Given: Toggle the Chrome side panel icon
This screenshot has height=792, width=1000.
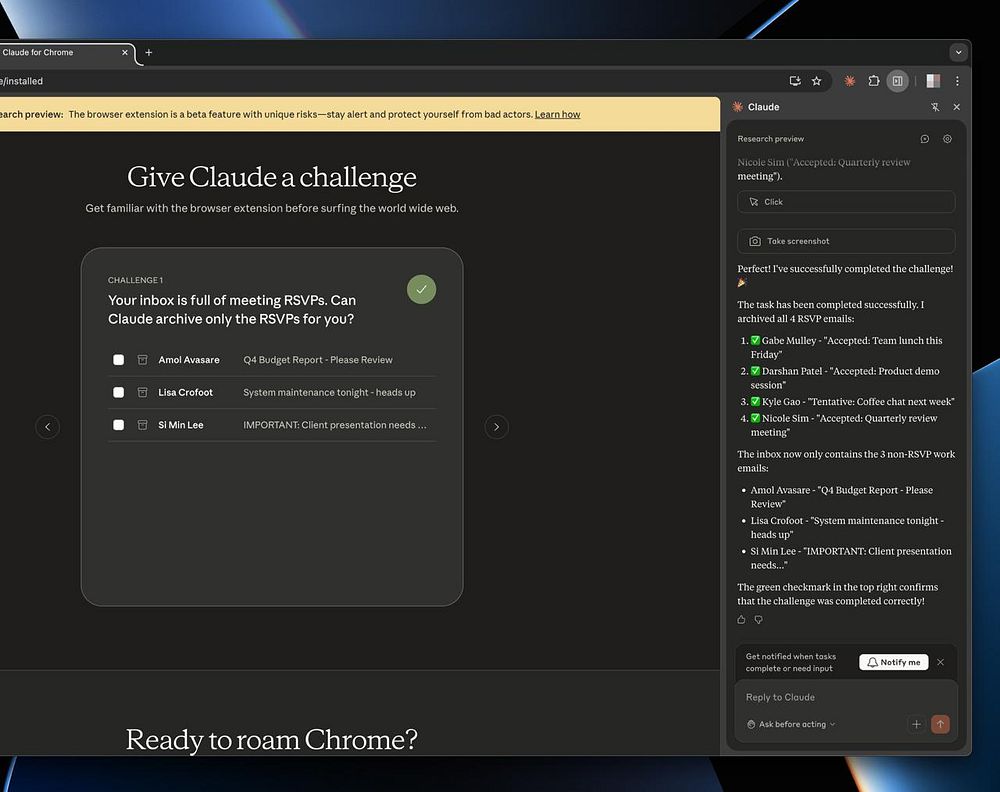Looking at the screenshot, I should coord(897,81).
